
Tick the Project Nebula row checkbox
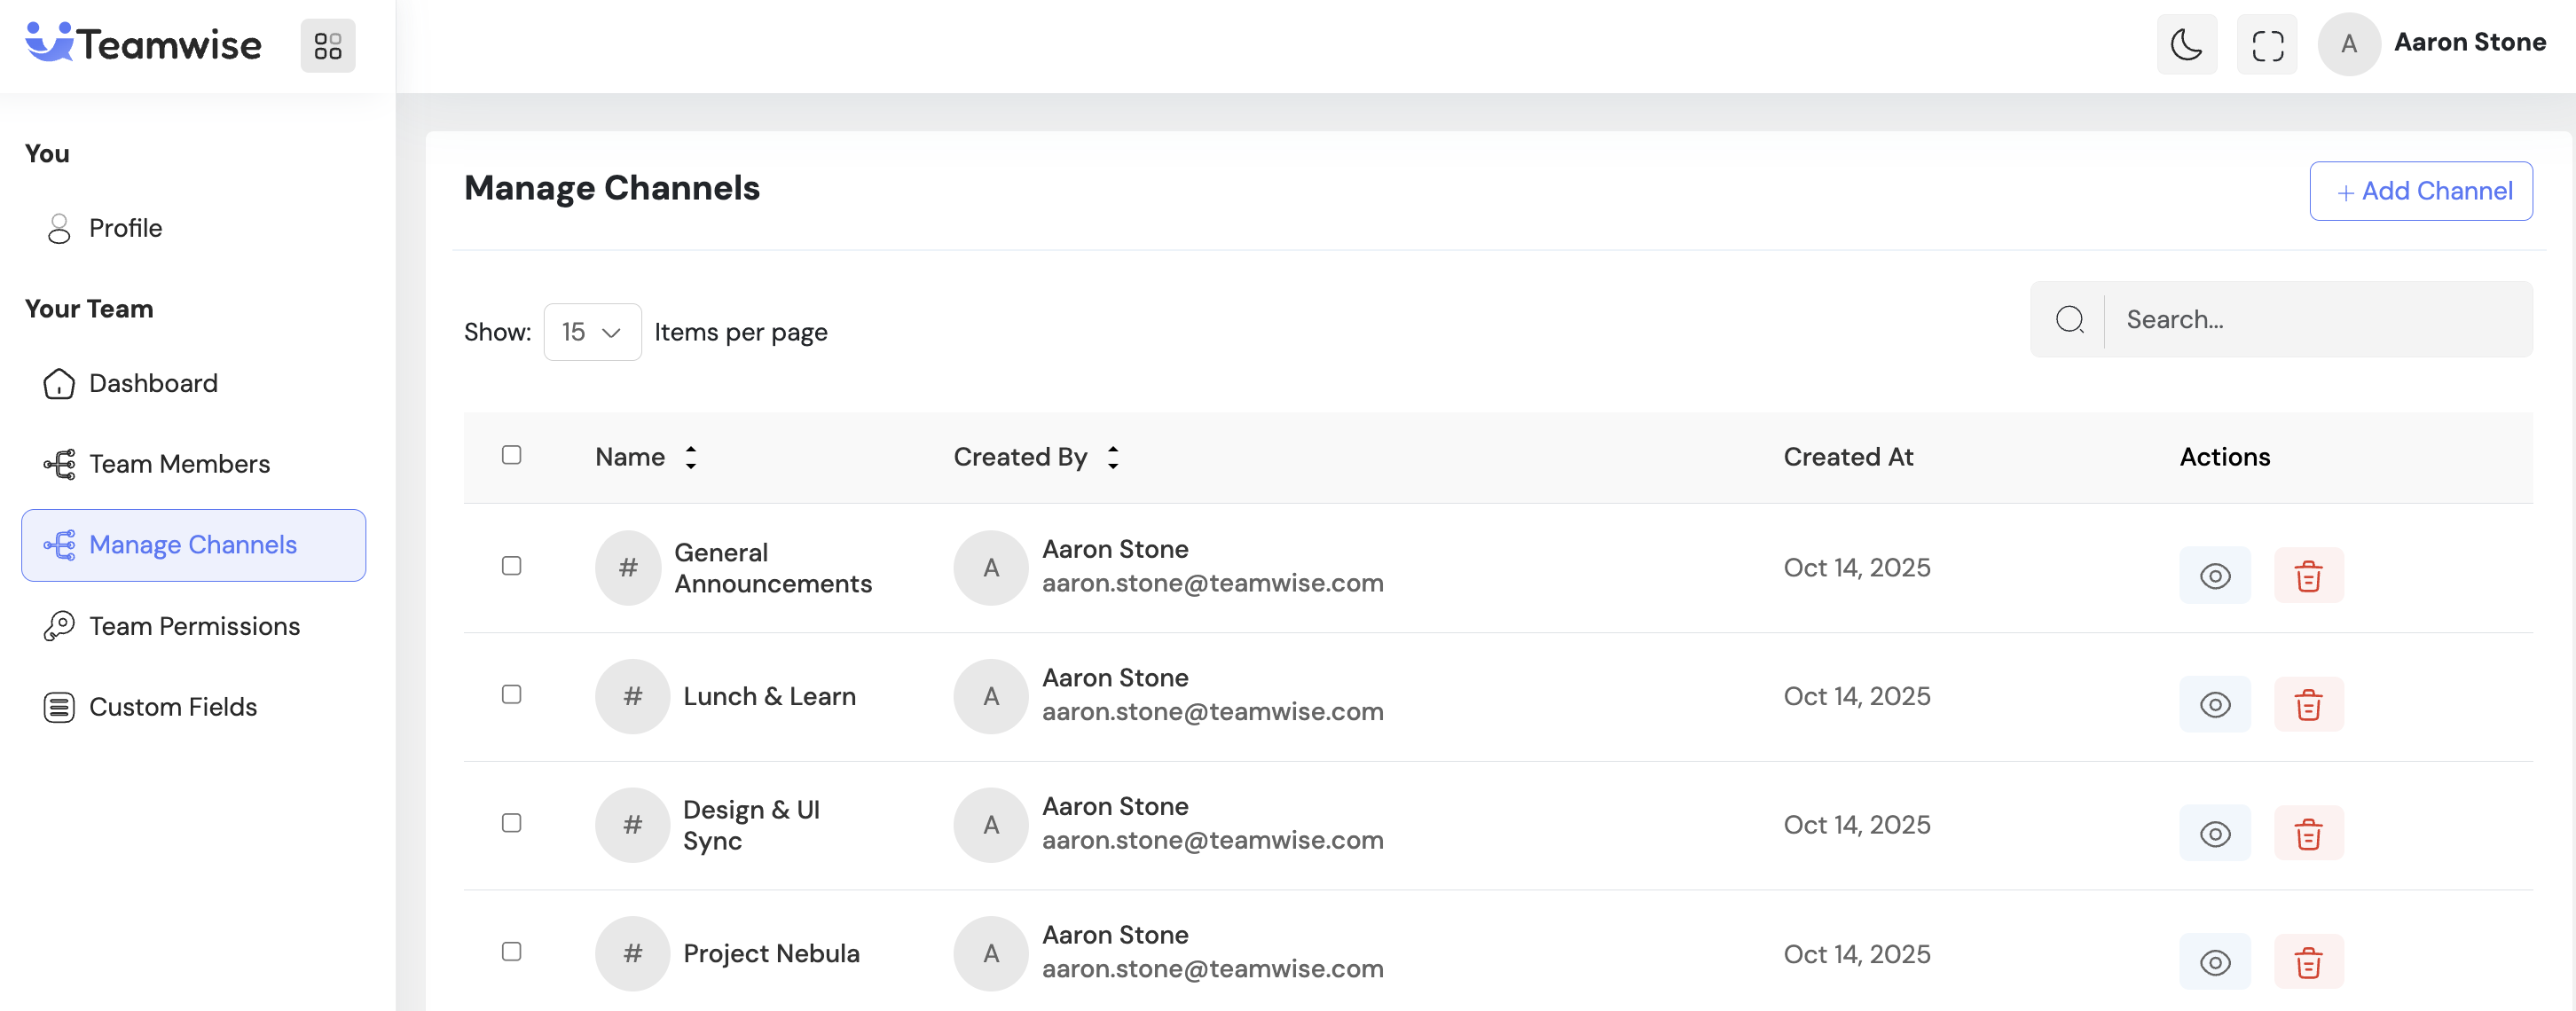[511, 952]
